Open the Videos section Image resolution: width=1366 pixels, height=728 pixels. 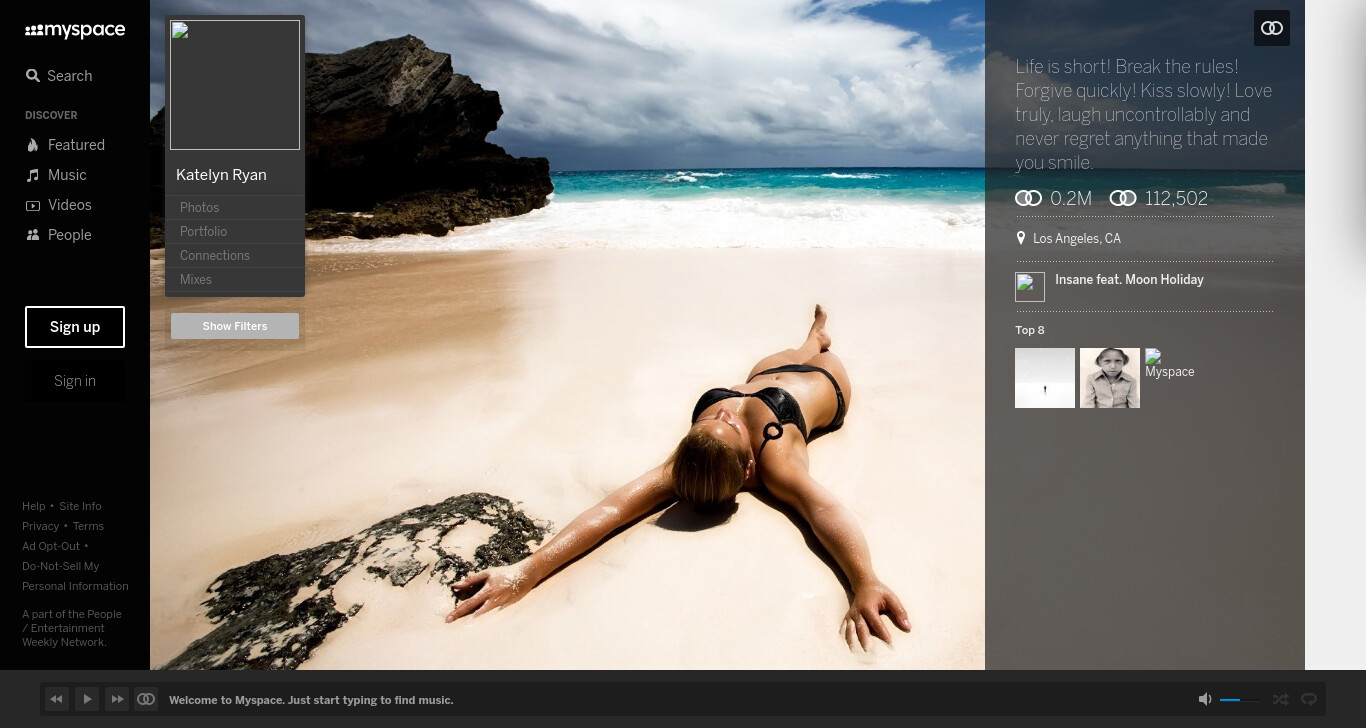pos(58,205)
